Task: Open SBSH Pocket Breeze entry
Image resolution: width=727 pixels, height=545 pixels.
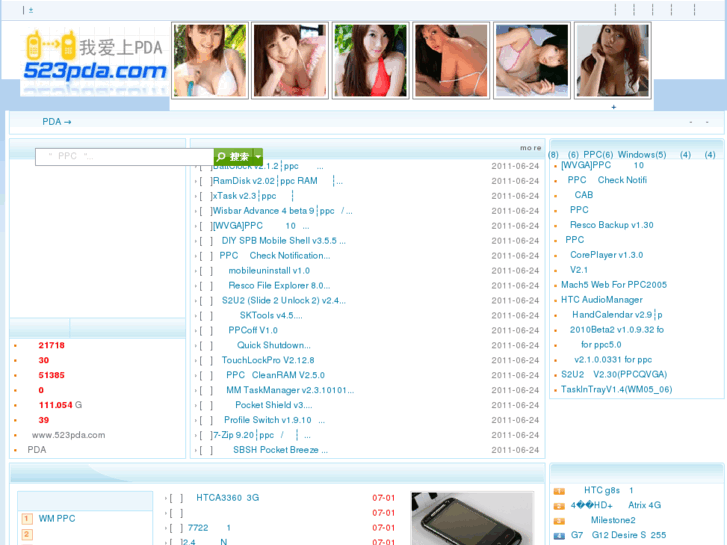Action: click(x=280, y=450)
